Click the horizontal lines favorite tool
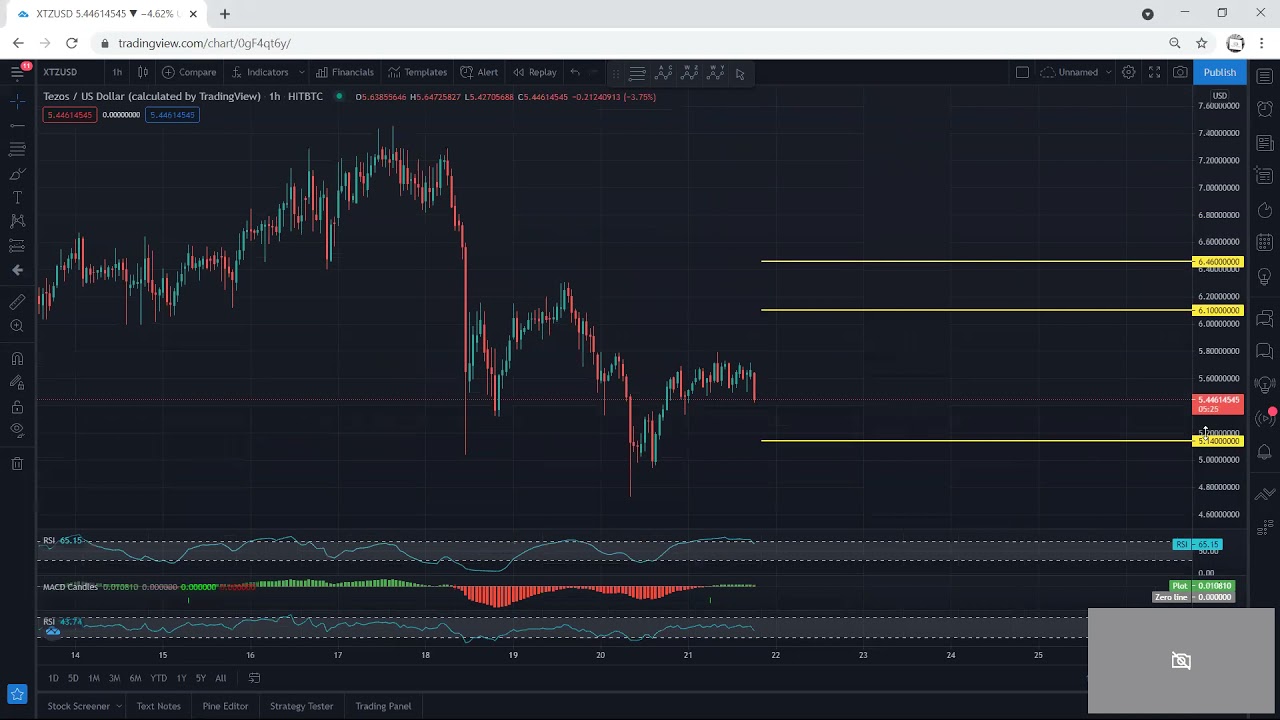Viewport: 1280px width, 720px height. click(637, 73)
